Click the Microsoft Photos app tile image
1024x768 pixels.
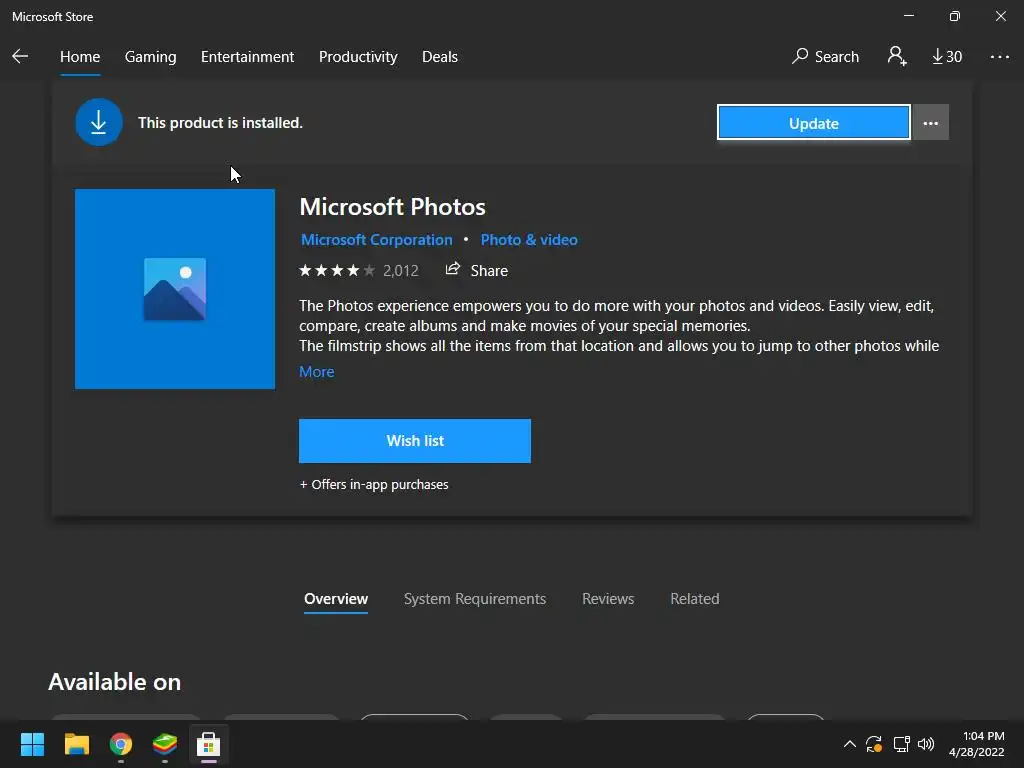pyautogui.click(x=175, y=289)
